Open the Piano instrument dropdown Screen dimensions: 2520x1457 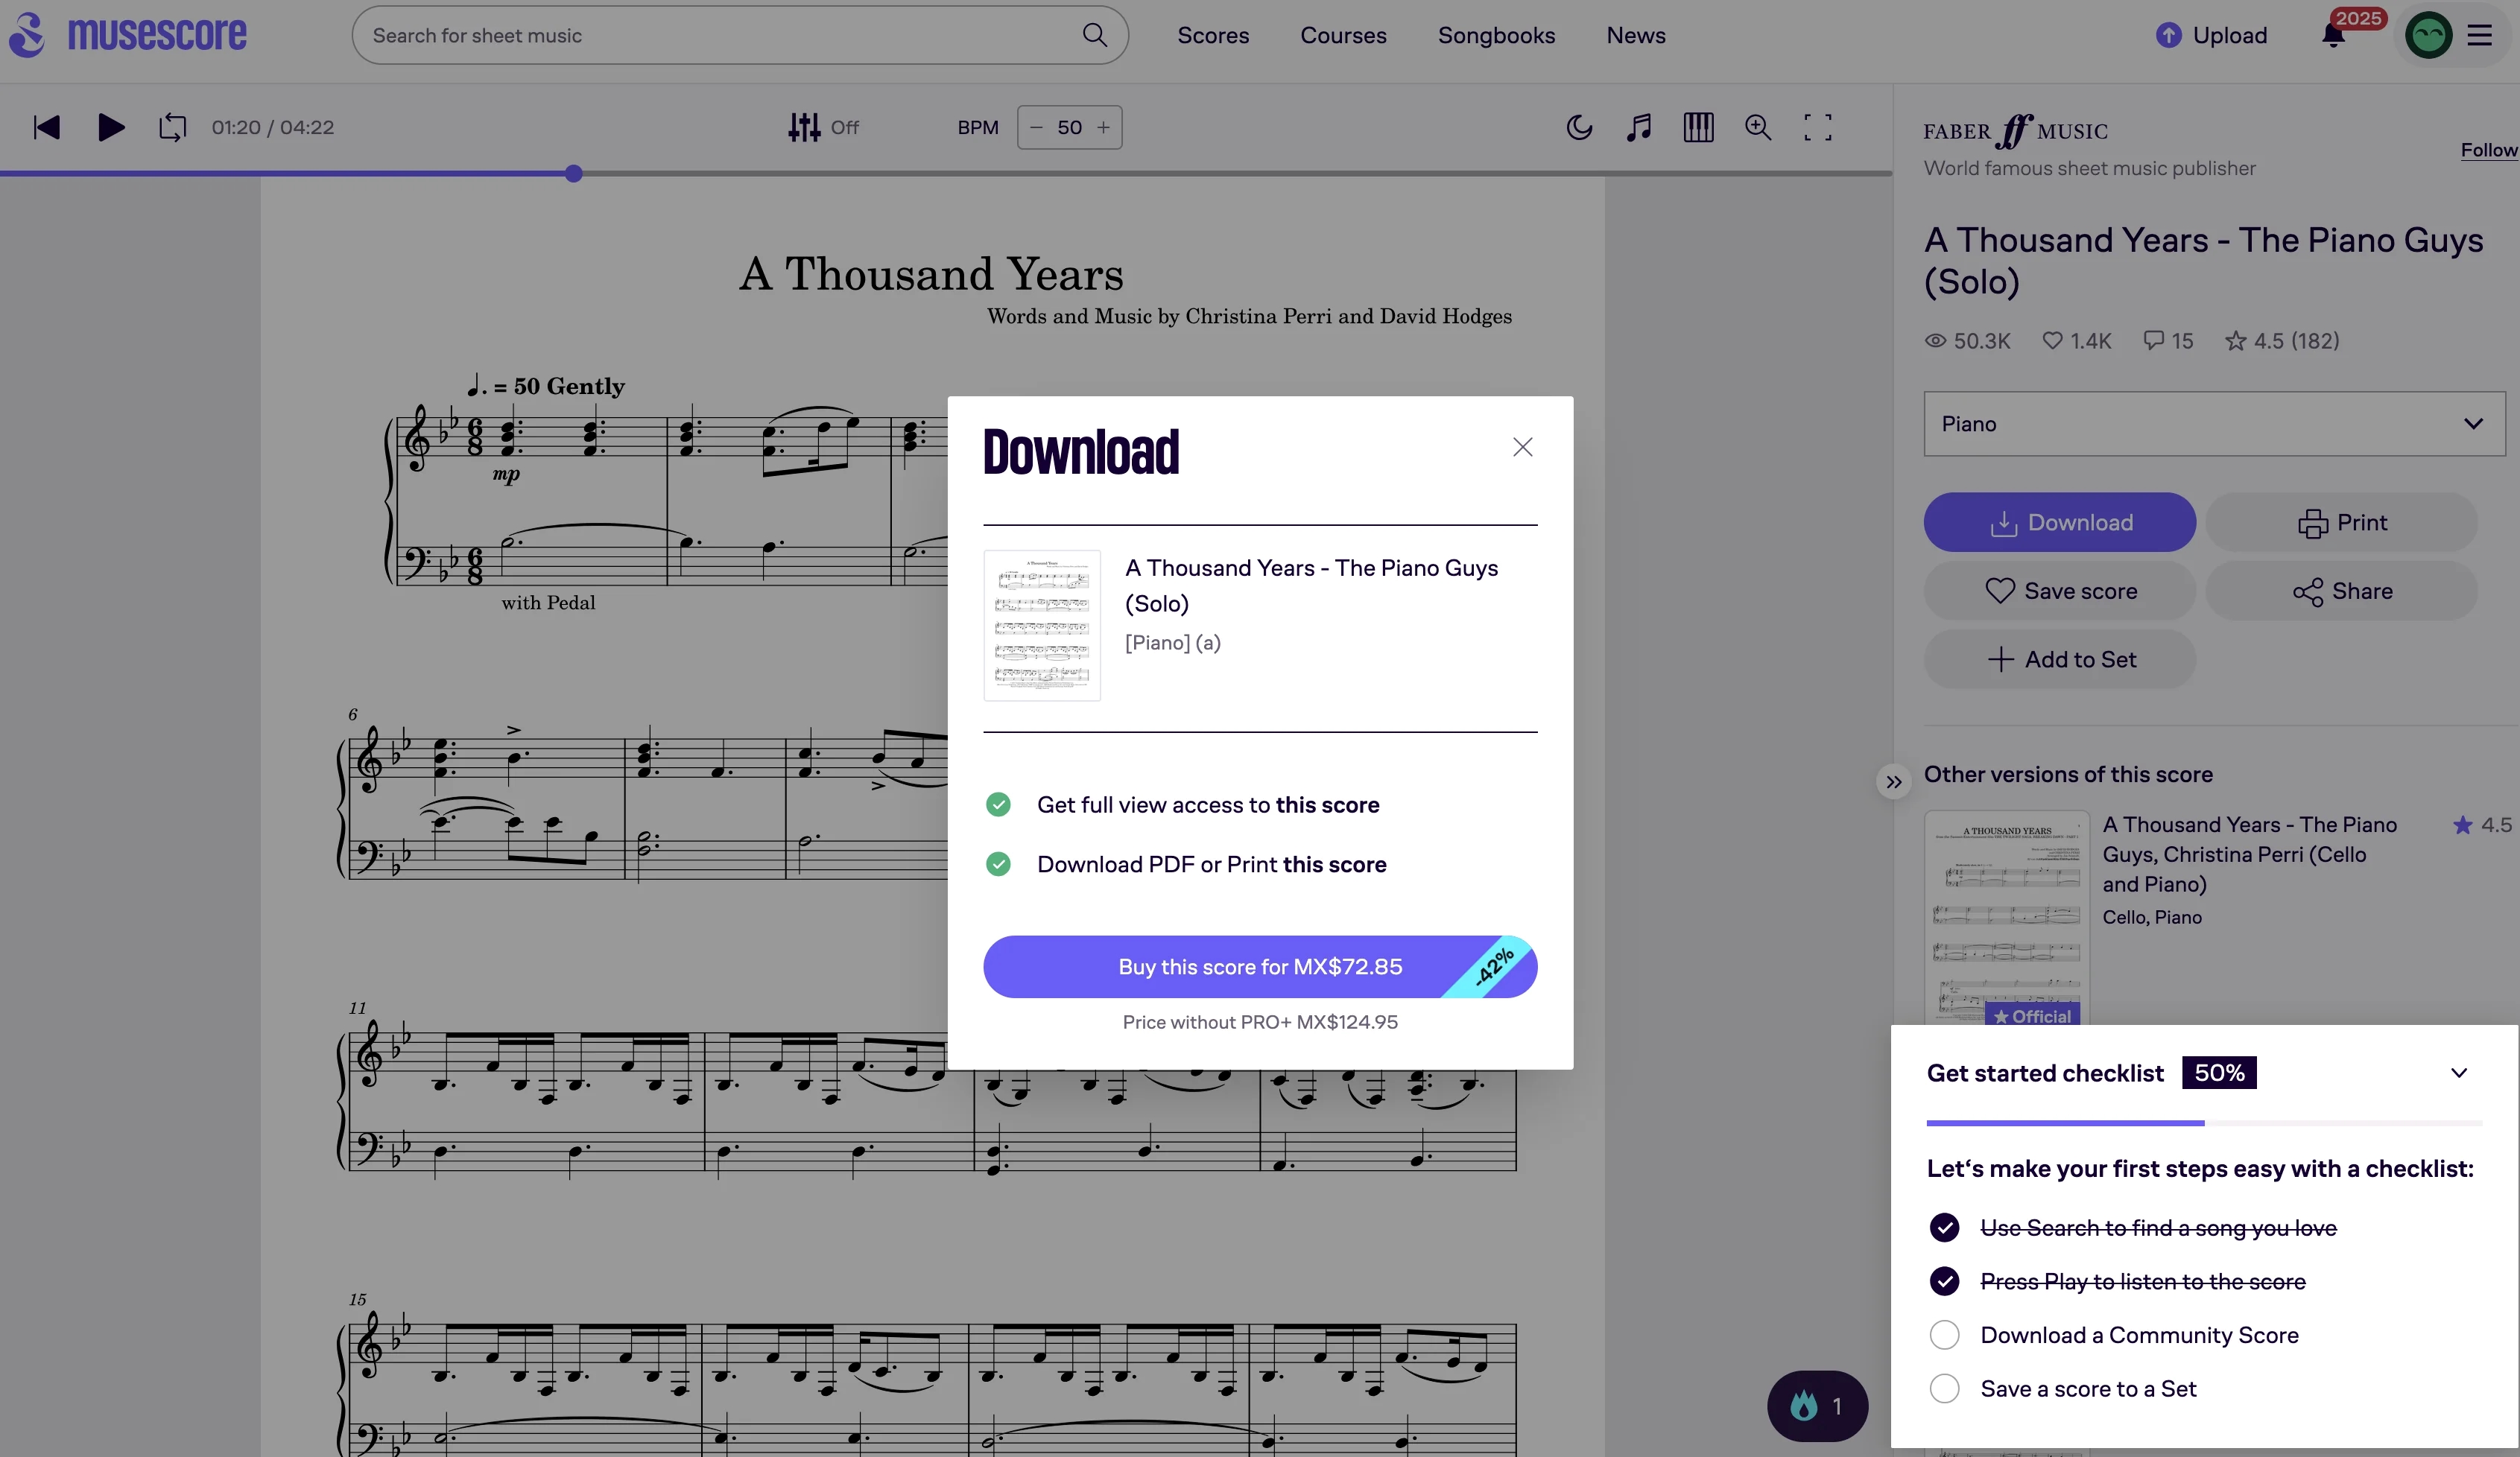[x=2211, y=423]
